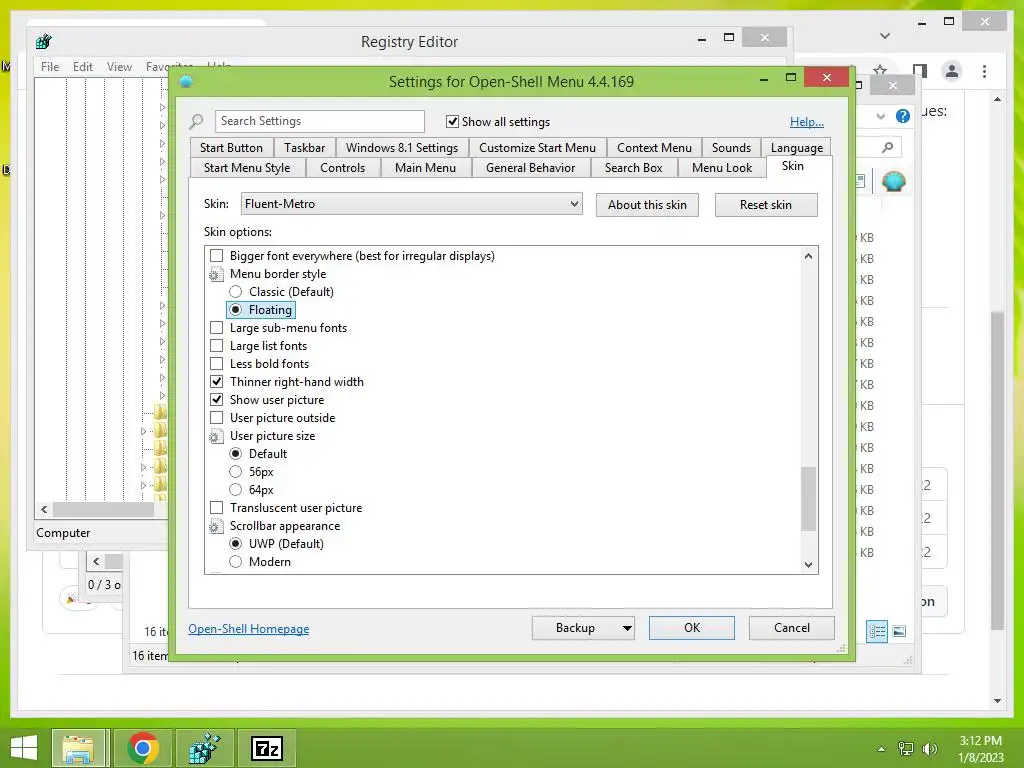Click the volume speaker icon in system tray
Image resolution: width=1024 pixels, height=768 pixels.
pyautogui.click(x=929, y=749)
